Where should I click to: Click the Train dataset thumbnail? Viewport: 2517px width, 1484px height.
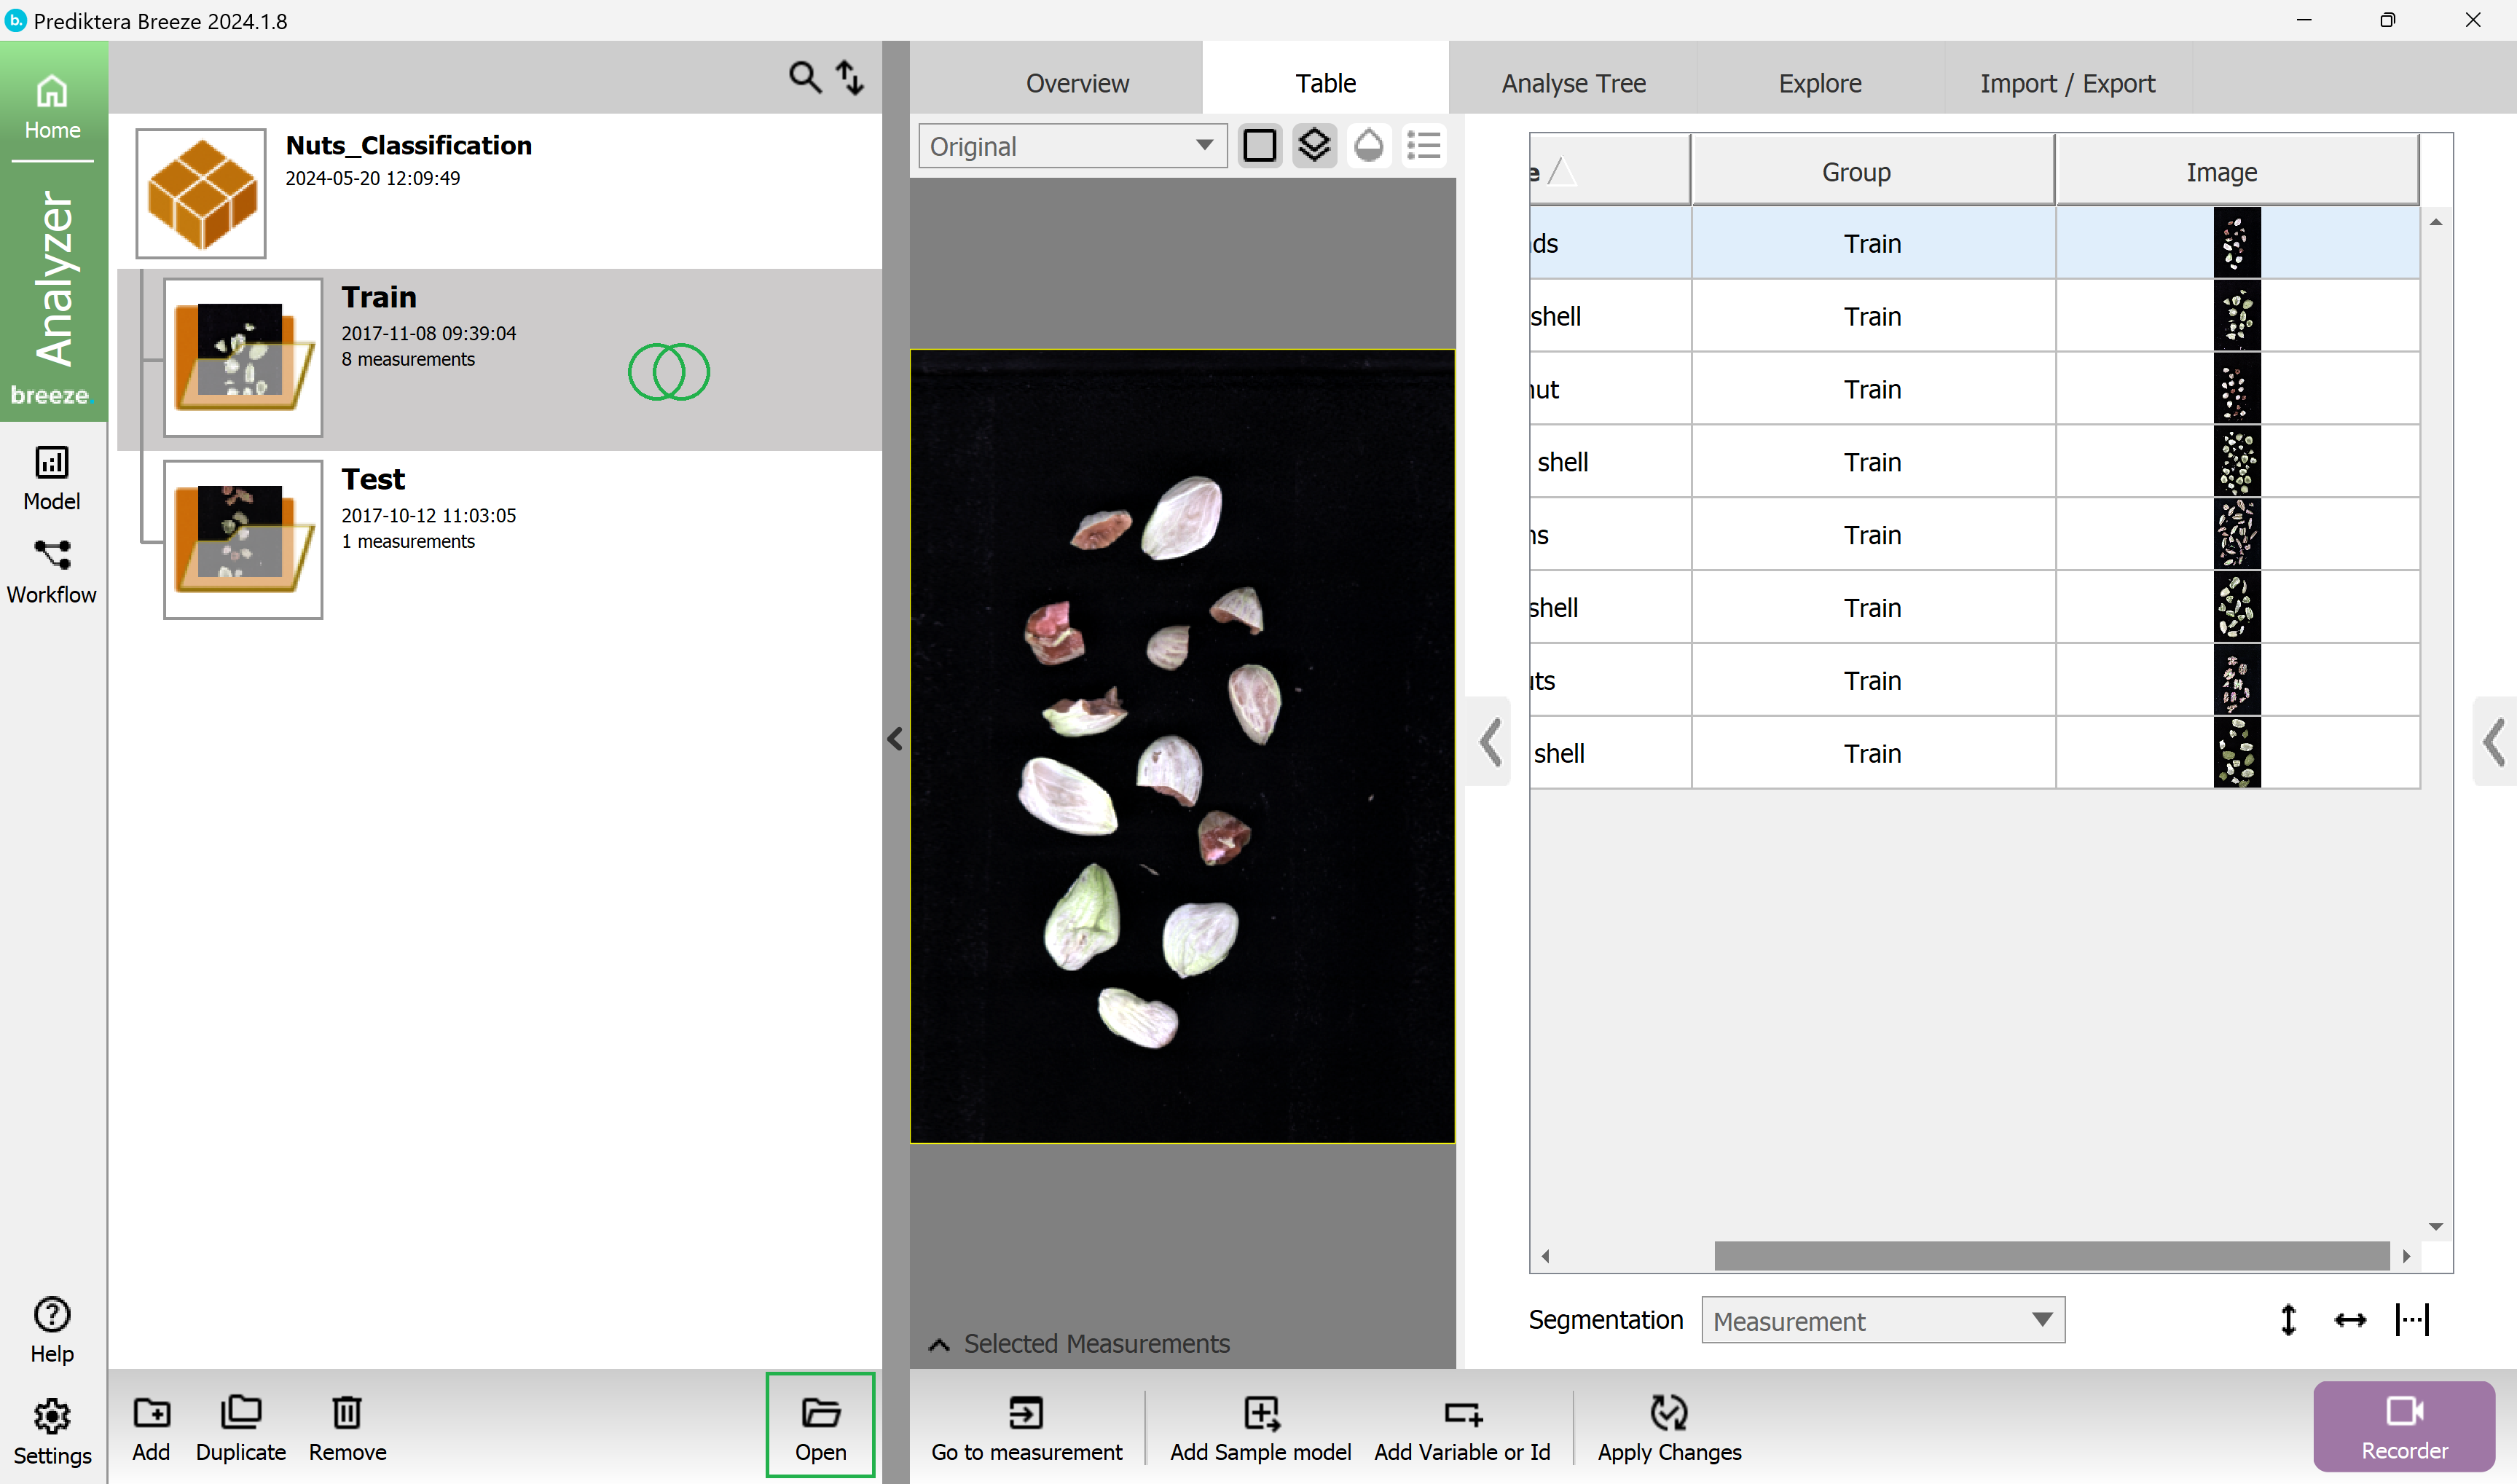pyautogui.click(x=244, y=353)
